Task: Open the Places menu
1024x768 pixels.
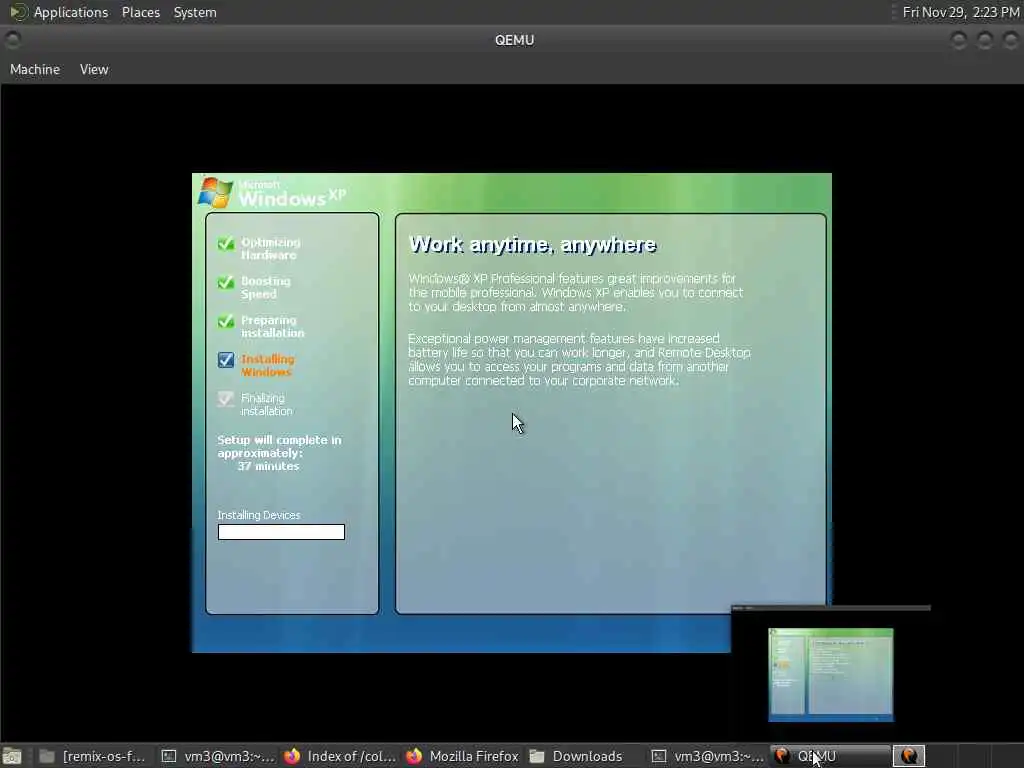Action: point(140,12)
